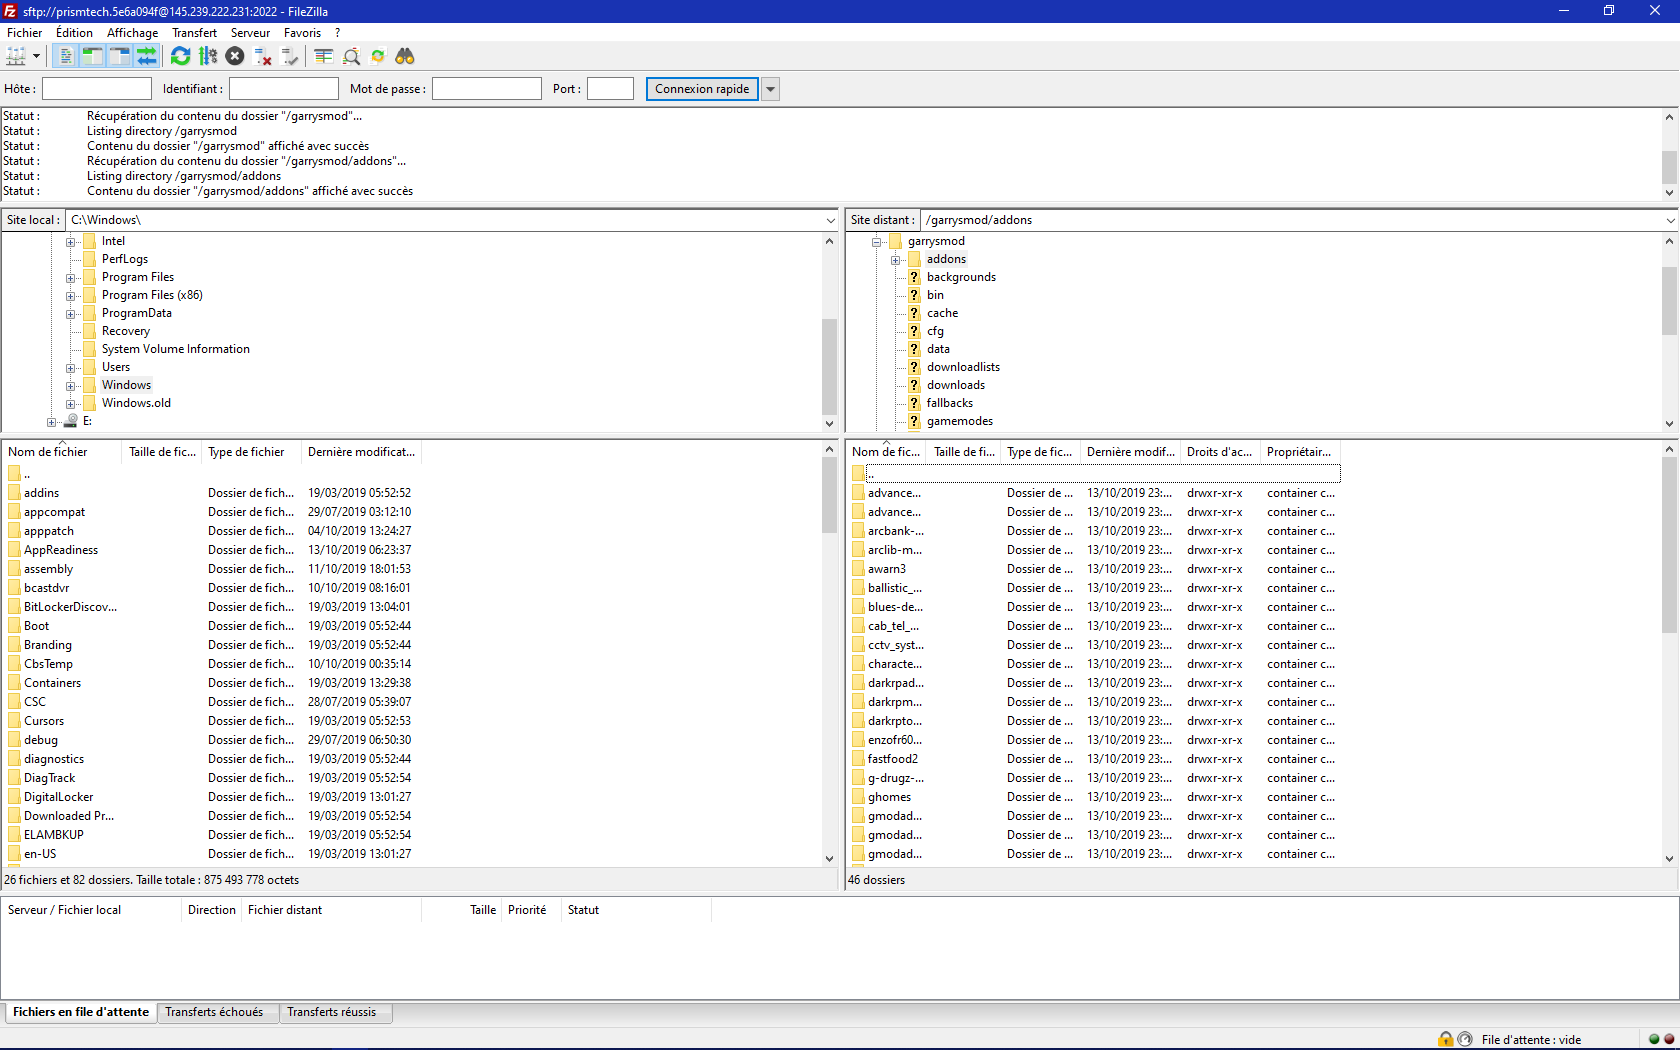Image resolution: width=1680 pixels, height=1050 pixels.
Task: Open the Favoris menu
Action: 302,33
